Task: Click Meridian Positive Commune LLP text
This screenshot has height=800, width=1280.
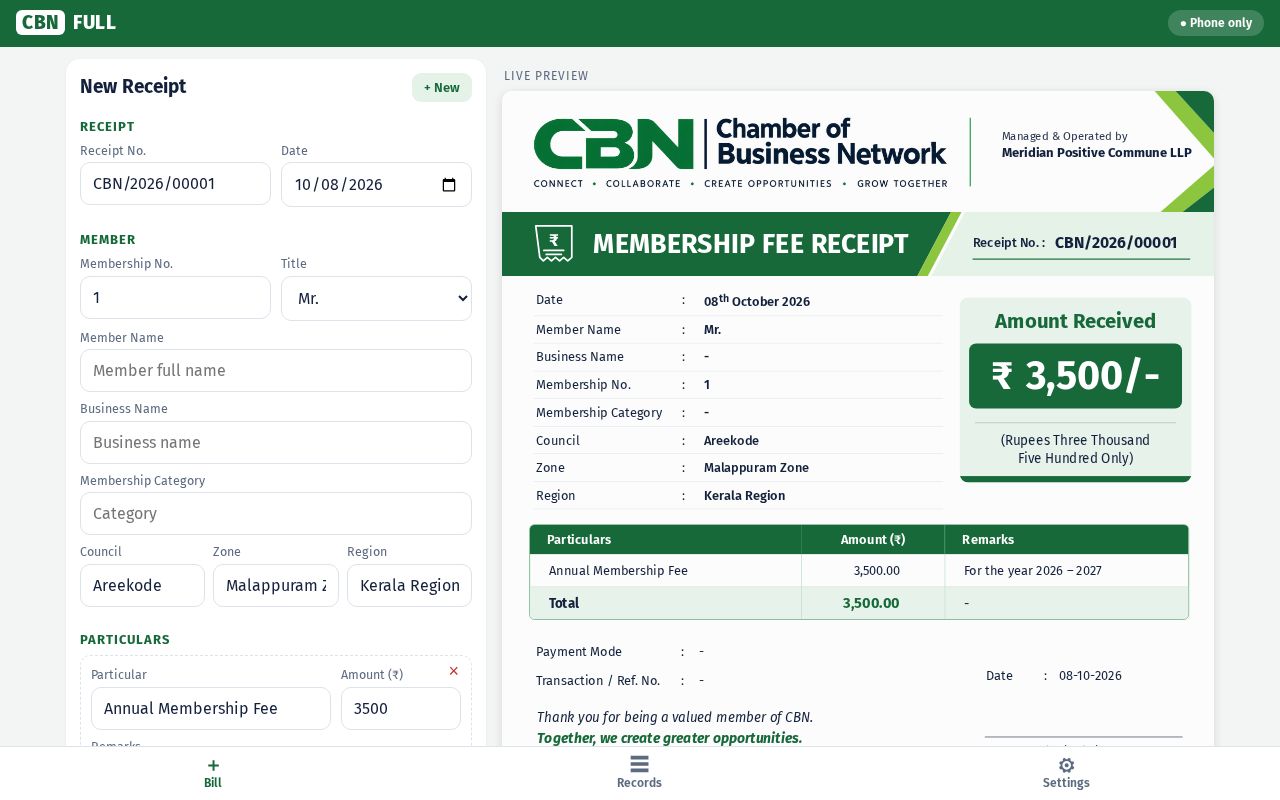Action: 1097,152
